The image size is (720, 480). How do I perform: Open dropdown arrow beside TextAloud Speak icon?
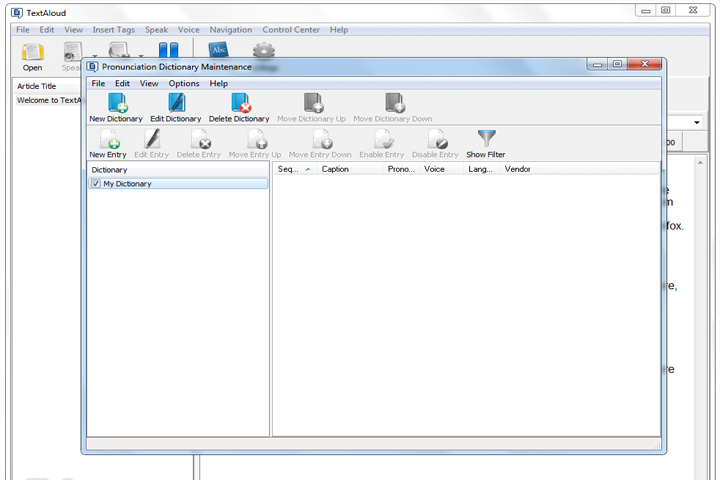pos(95,56)
